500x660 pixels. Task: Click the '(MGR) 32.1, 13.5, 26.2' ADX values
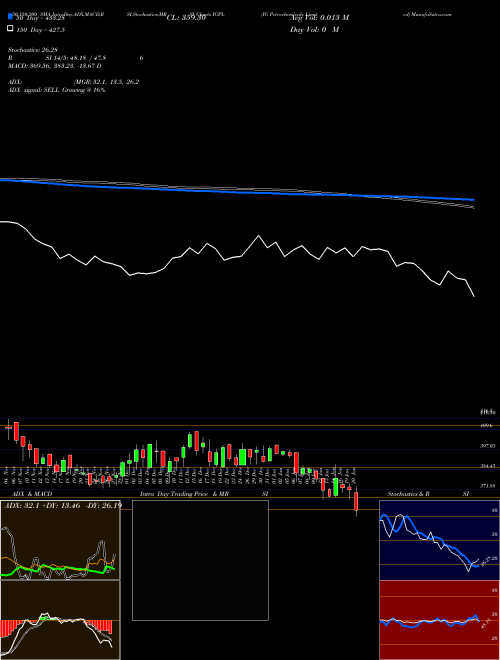point(106,82)
